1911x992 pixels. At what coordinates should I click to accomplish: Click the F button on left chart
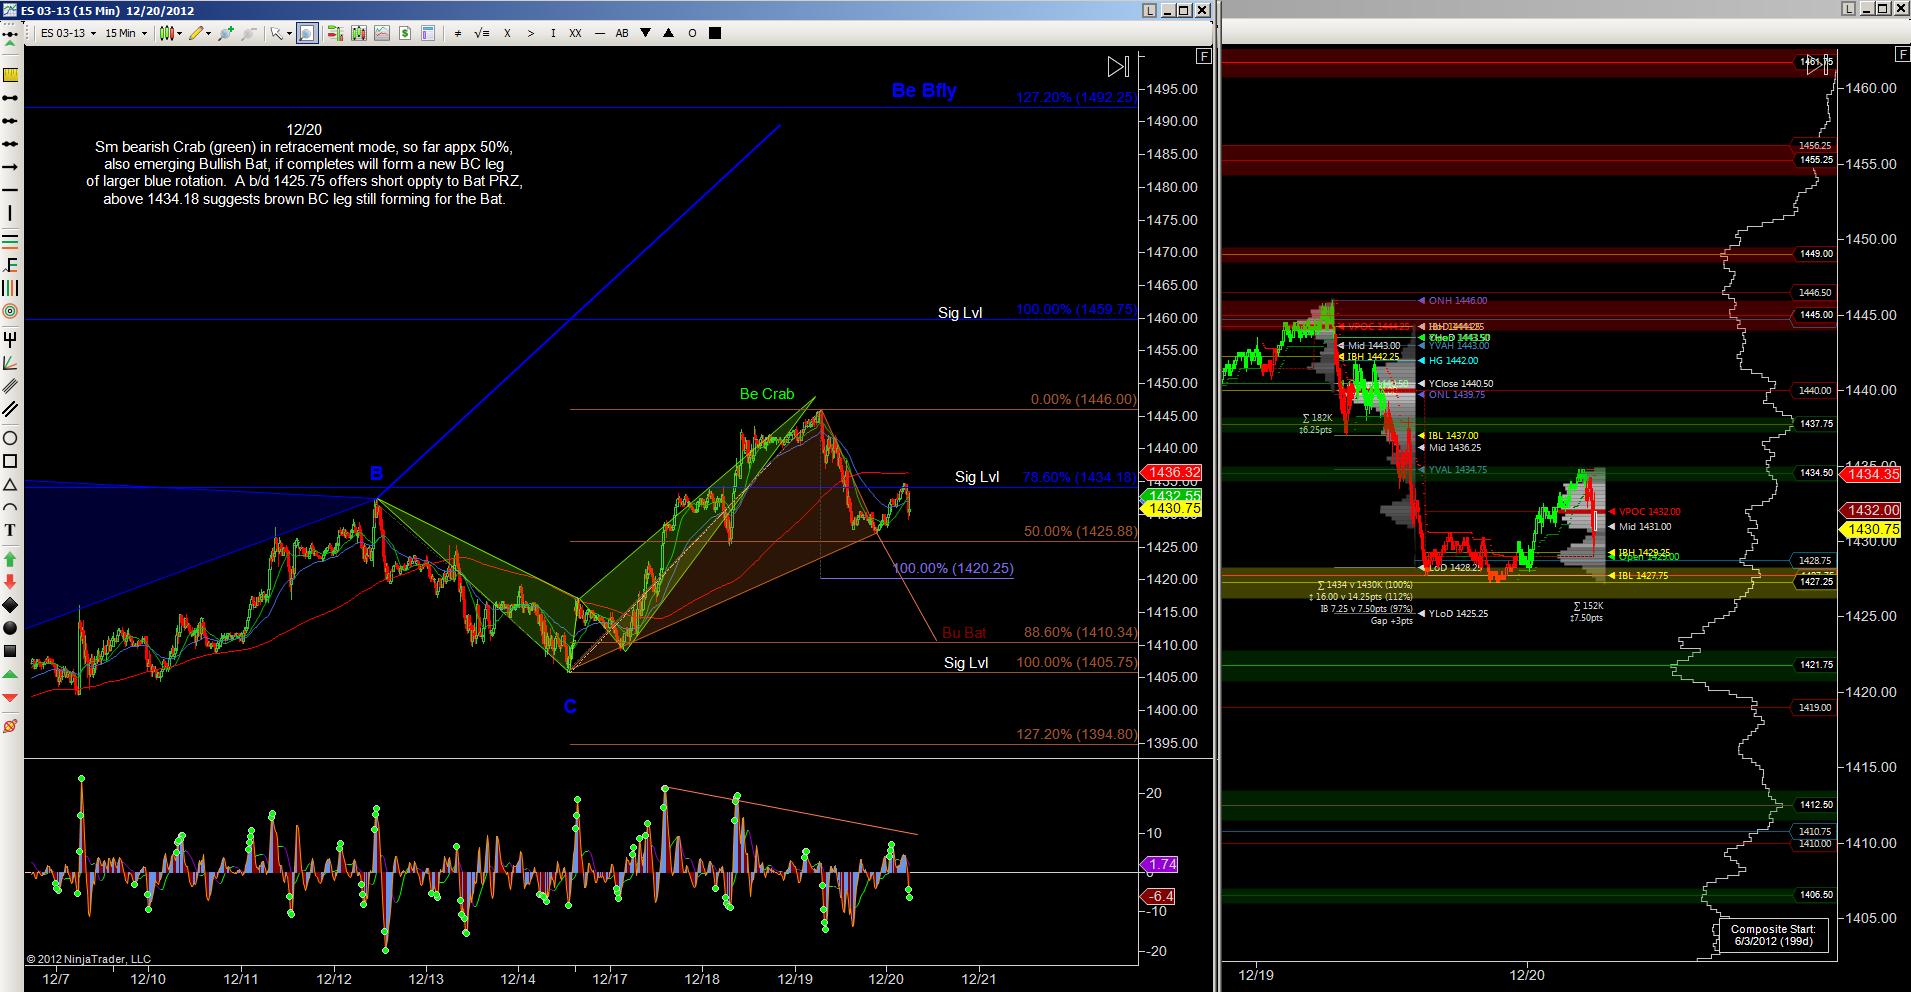click(x=1204, y=56)
